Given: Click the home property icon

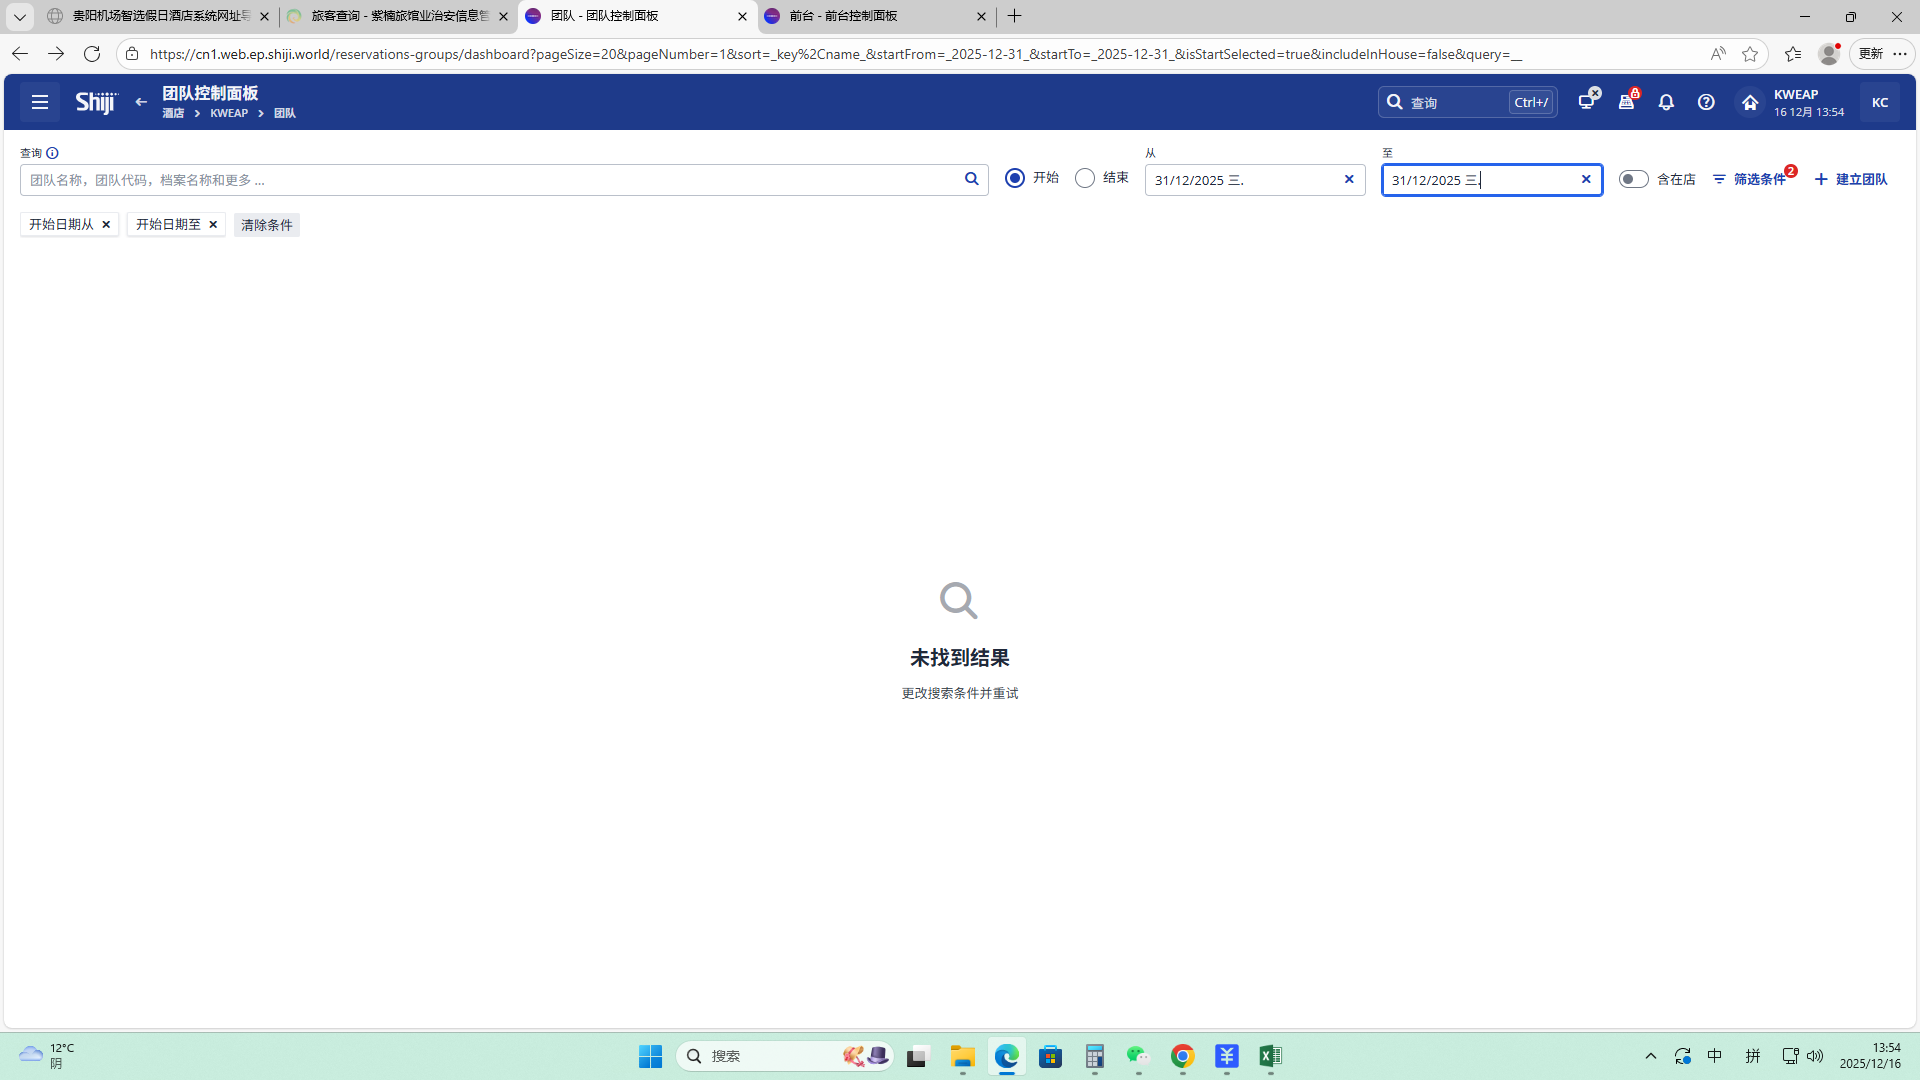Looking at the screenshot, I should tap(1750, 102).
